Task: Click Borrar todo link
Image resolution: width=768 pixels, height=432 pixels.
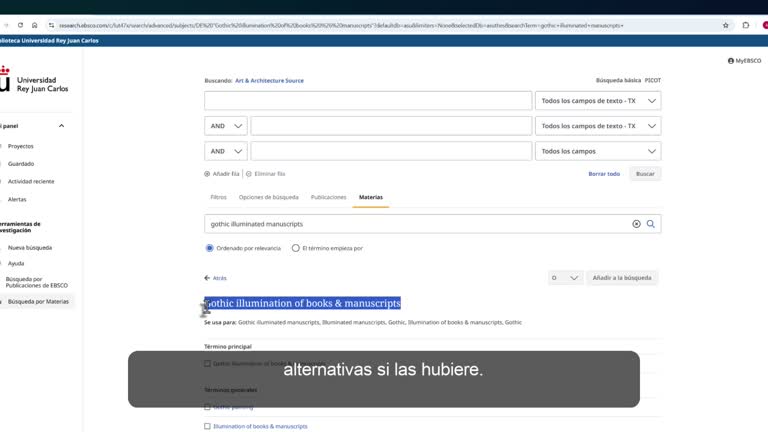Action: [x=604, y=174]
